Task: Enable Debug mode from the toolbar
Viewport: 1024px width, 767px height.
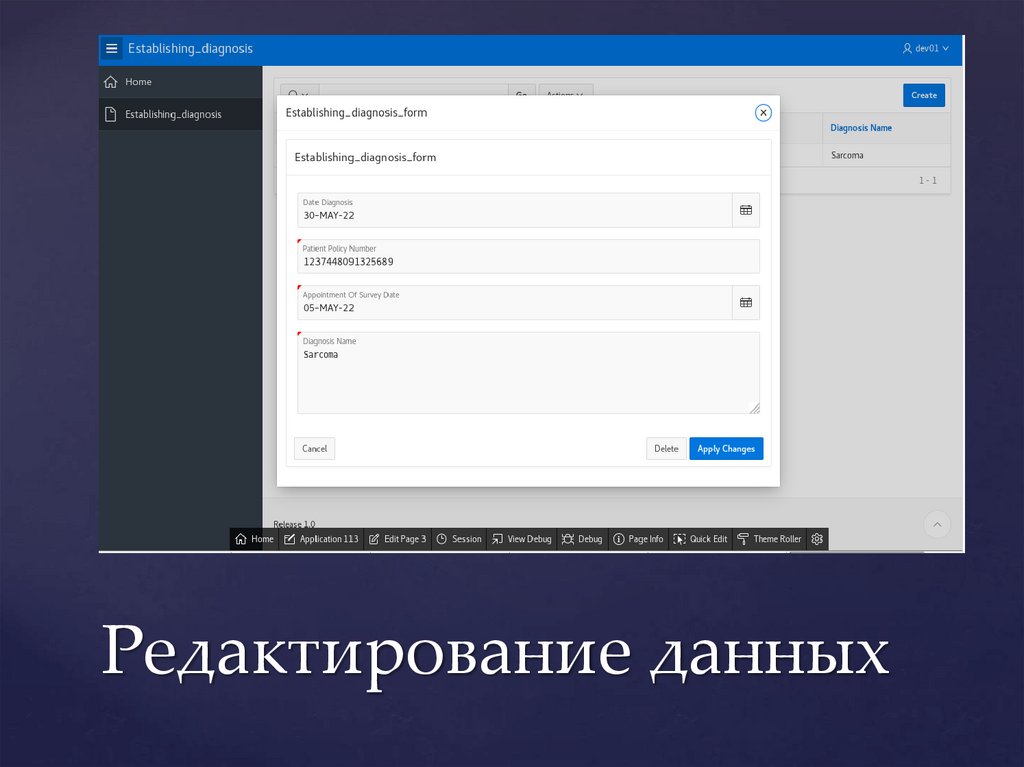Action: [x=581, y=539]
